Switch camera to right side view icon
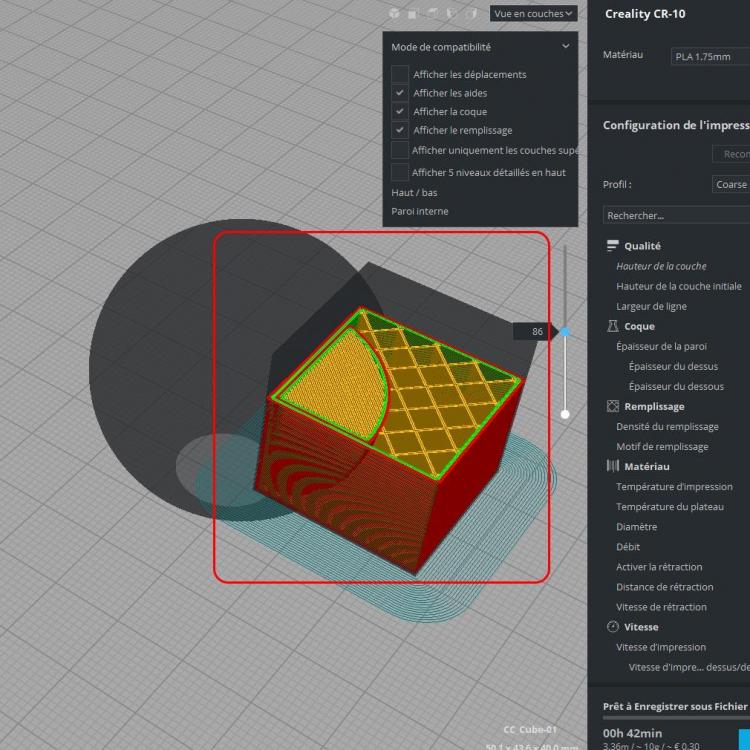Viewport: 750px width, 750px height. [x=472, y=13]
